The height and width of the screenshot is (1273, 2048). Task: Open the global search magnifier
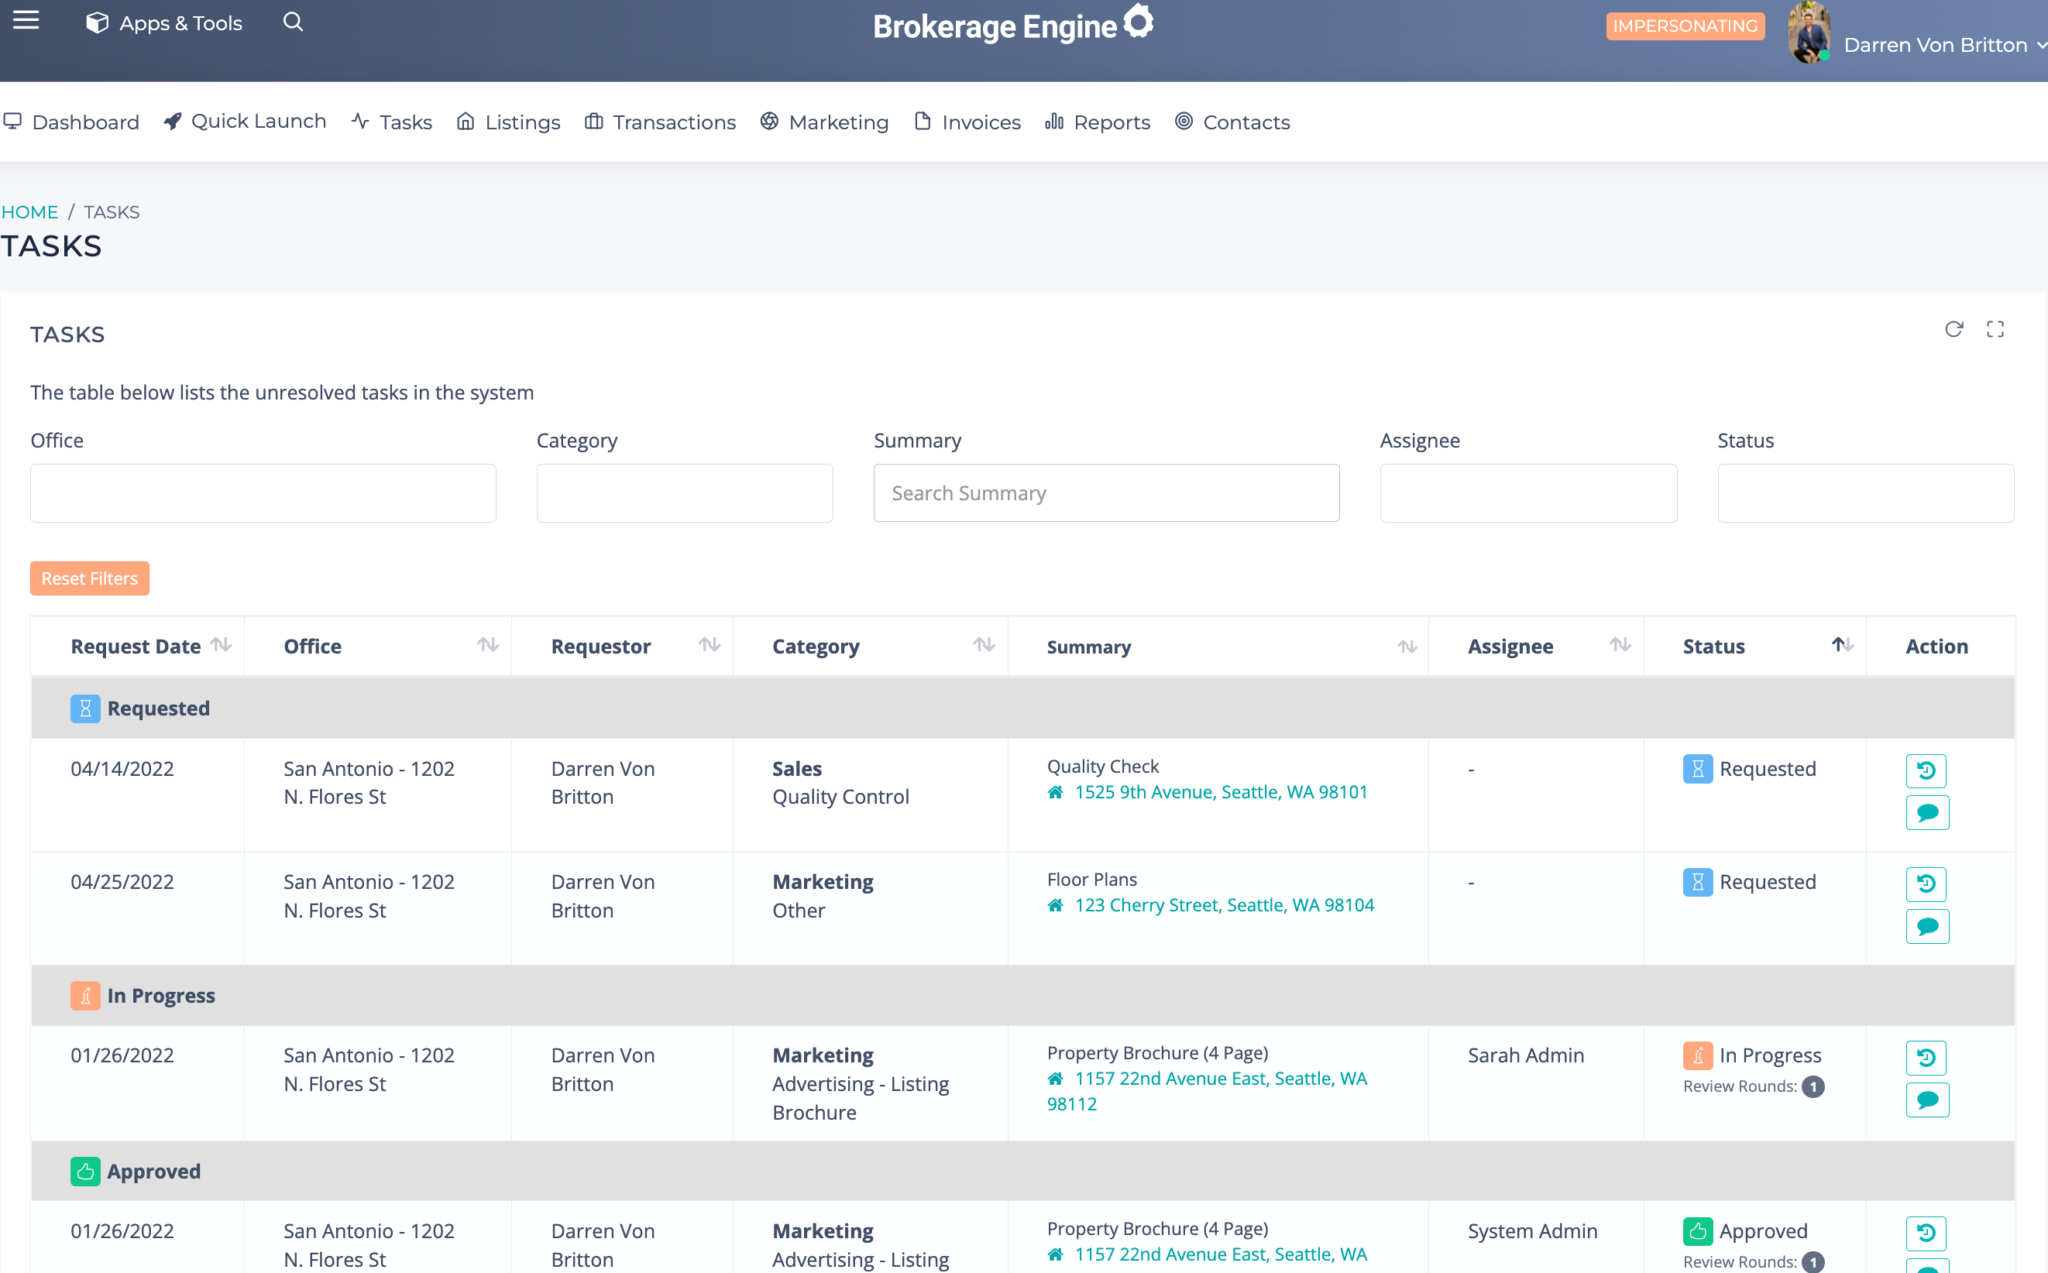click(x=292, y=21)
